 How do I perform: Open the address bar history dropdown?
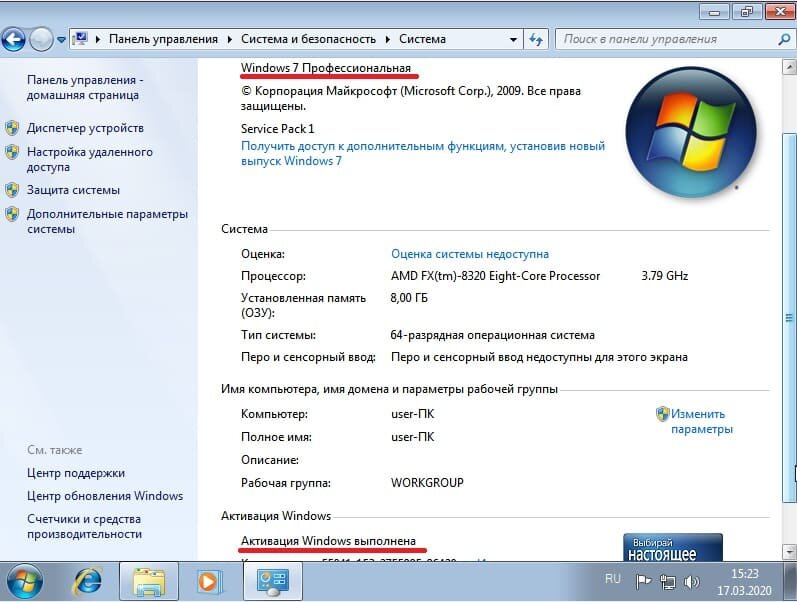[513, 39]
